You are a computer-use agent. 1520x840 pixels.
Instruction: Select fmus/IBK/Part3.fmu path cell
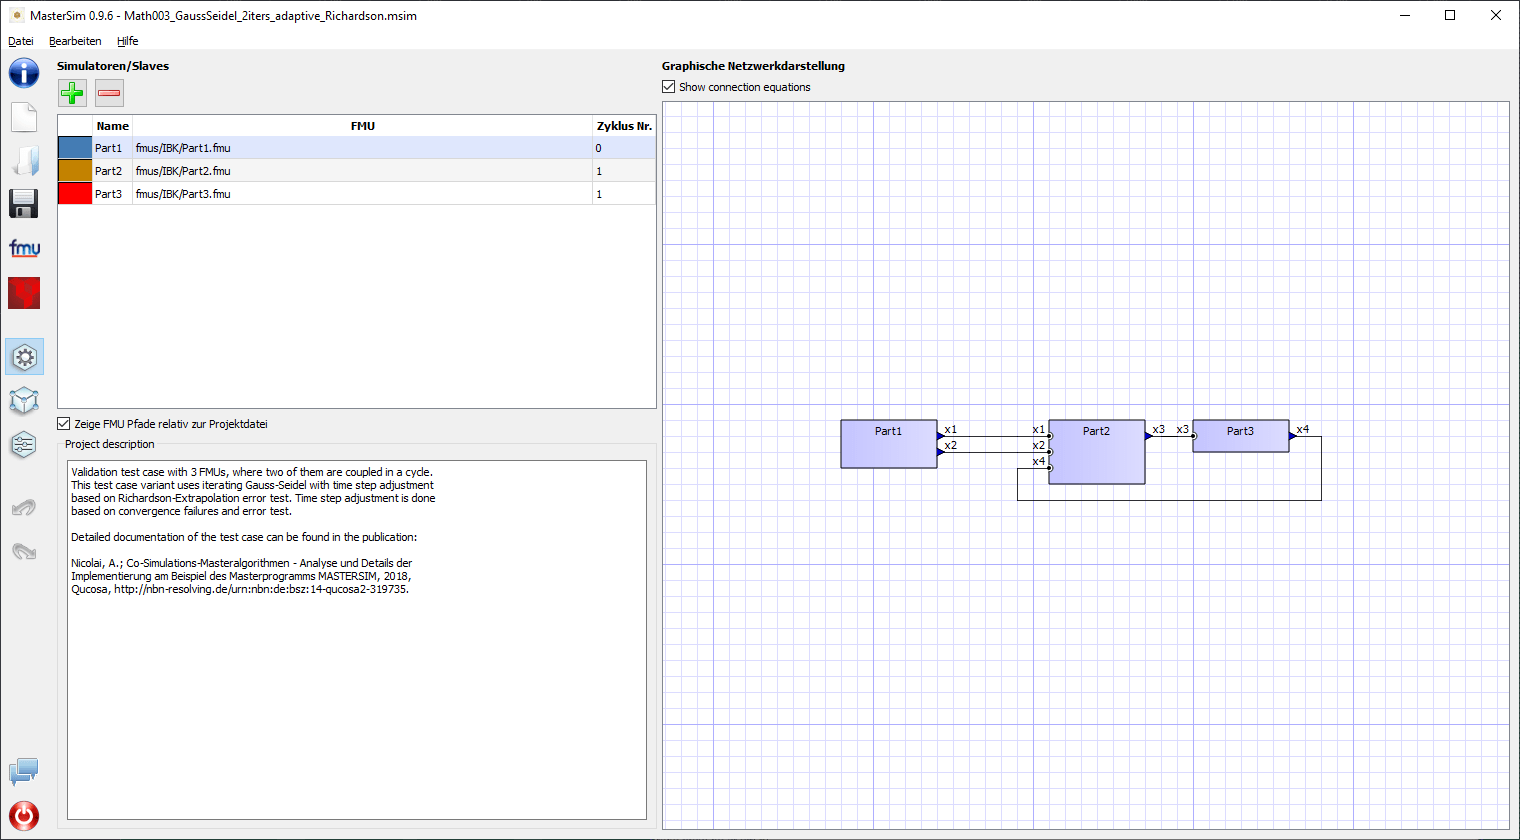pos(362,194)
